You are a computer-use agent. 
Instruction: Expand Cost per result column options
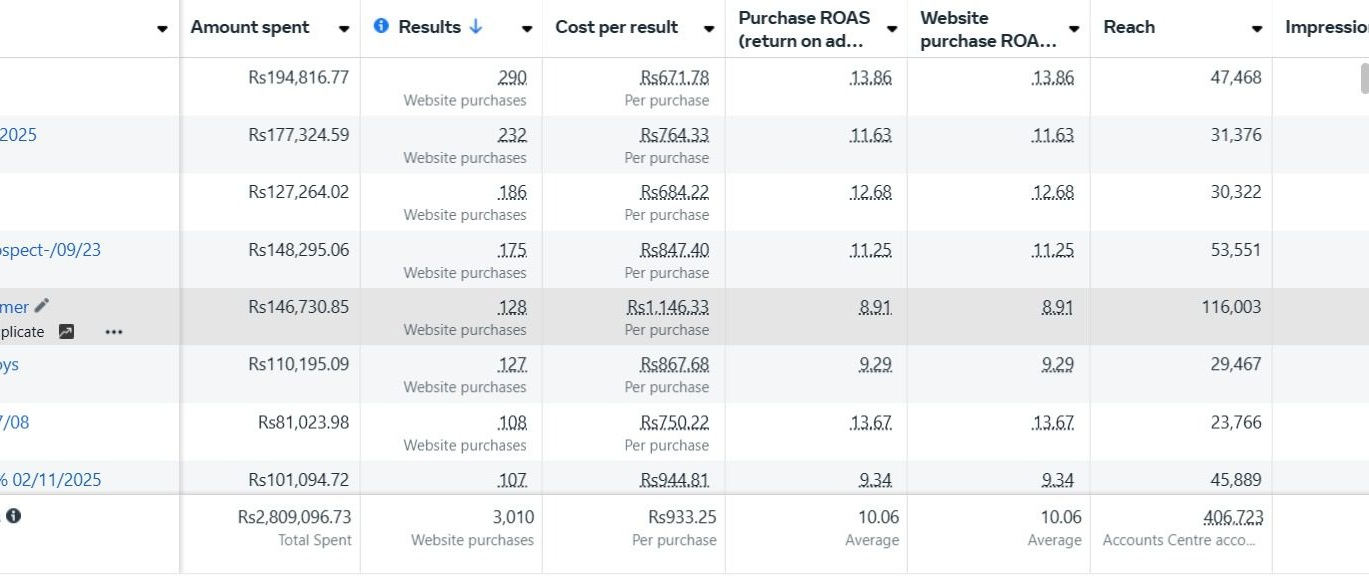(x=709, y=29)
